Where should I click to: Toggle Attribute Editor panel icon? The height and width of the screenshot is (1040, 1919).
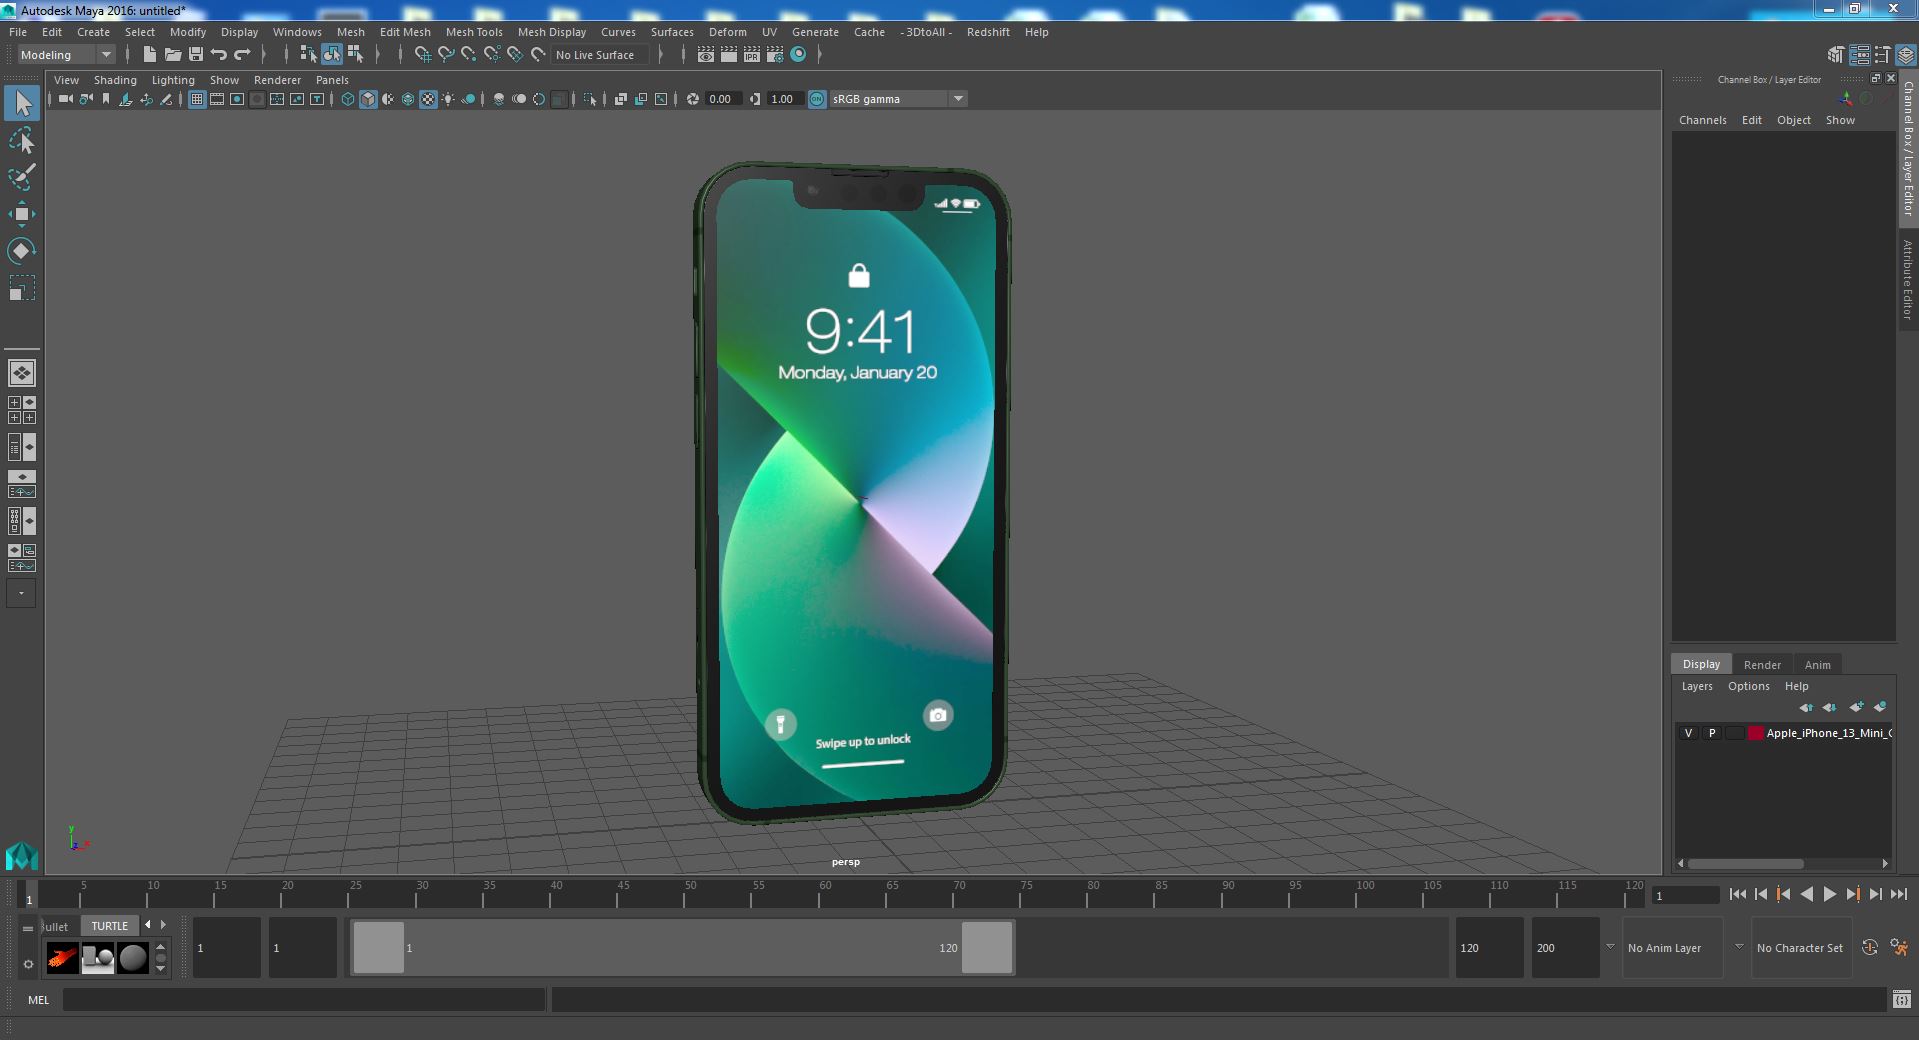click(1860, 56)
